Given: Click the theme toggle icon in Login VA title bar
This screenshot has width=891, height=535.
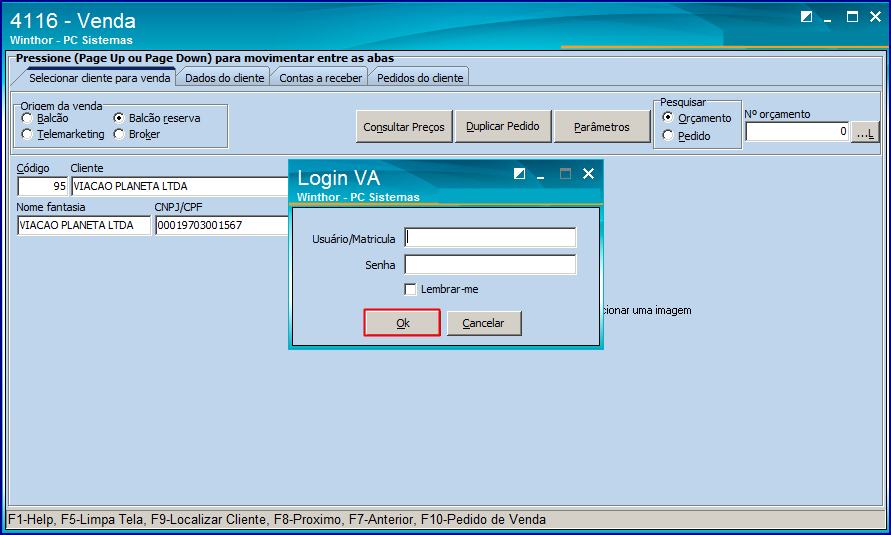Looking at the screenshot, I should point(519,174).
